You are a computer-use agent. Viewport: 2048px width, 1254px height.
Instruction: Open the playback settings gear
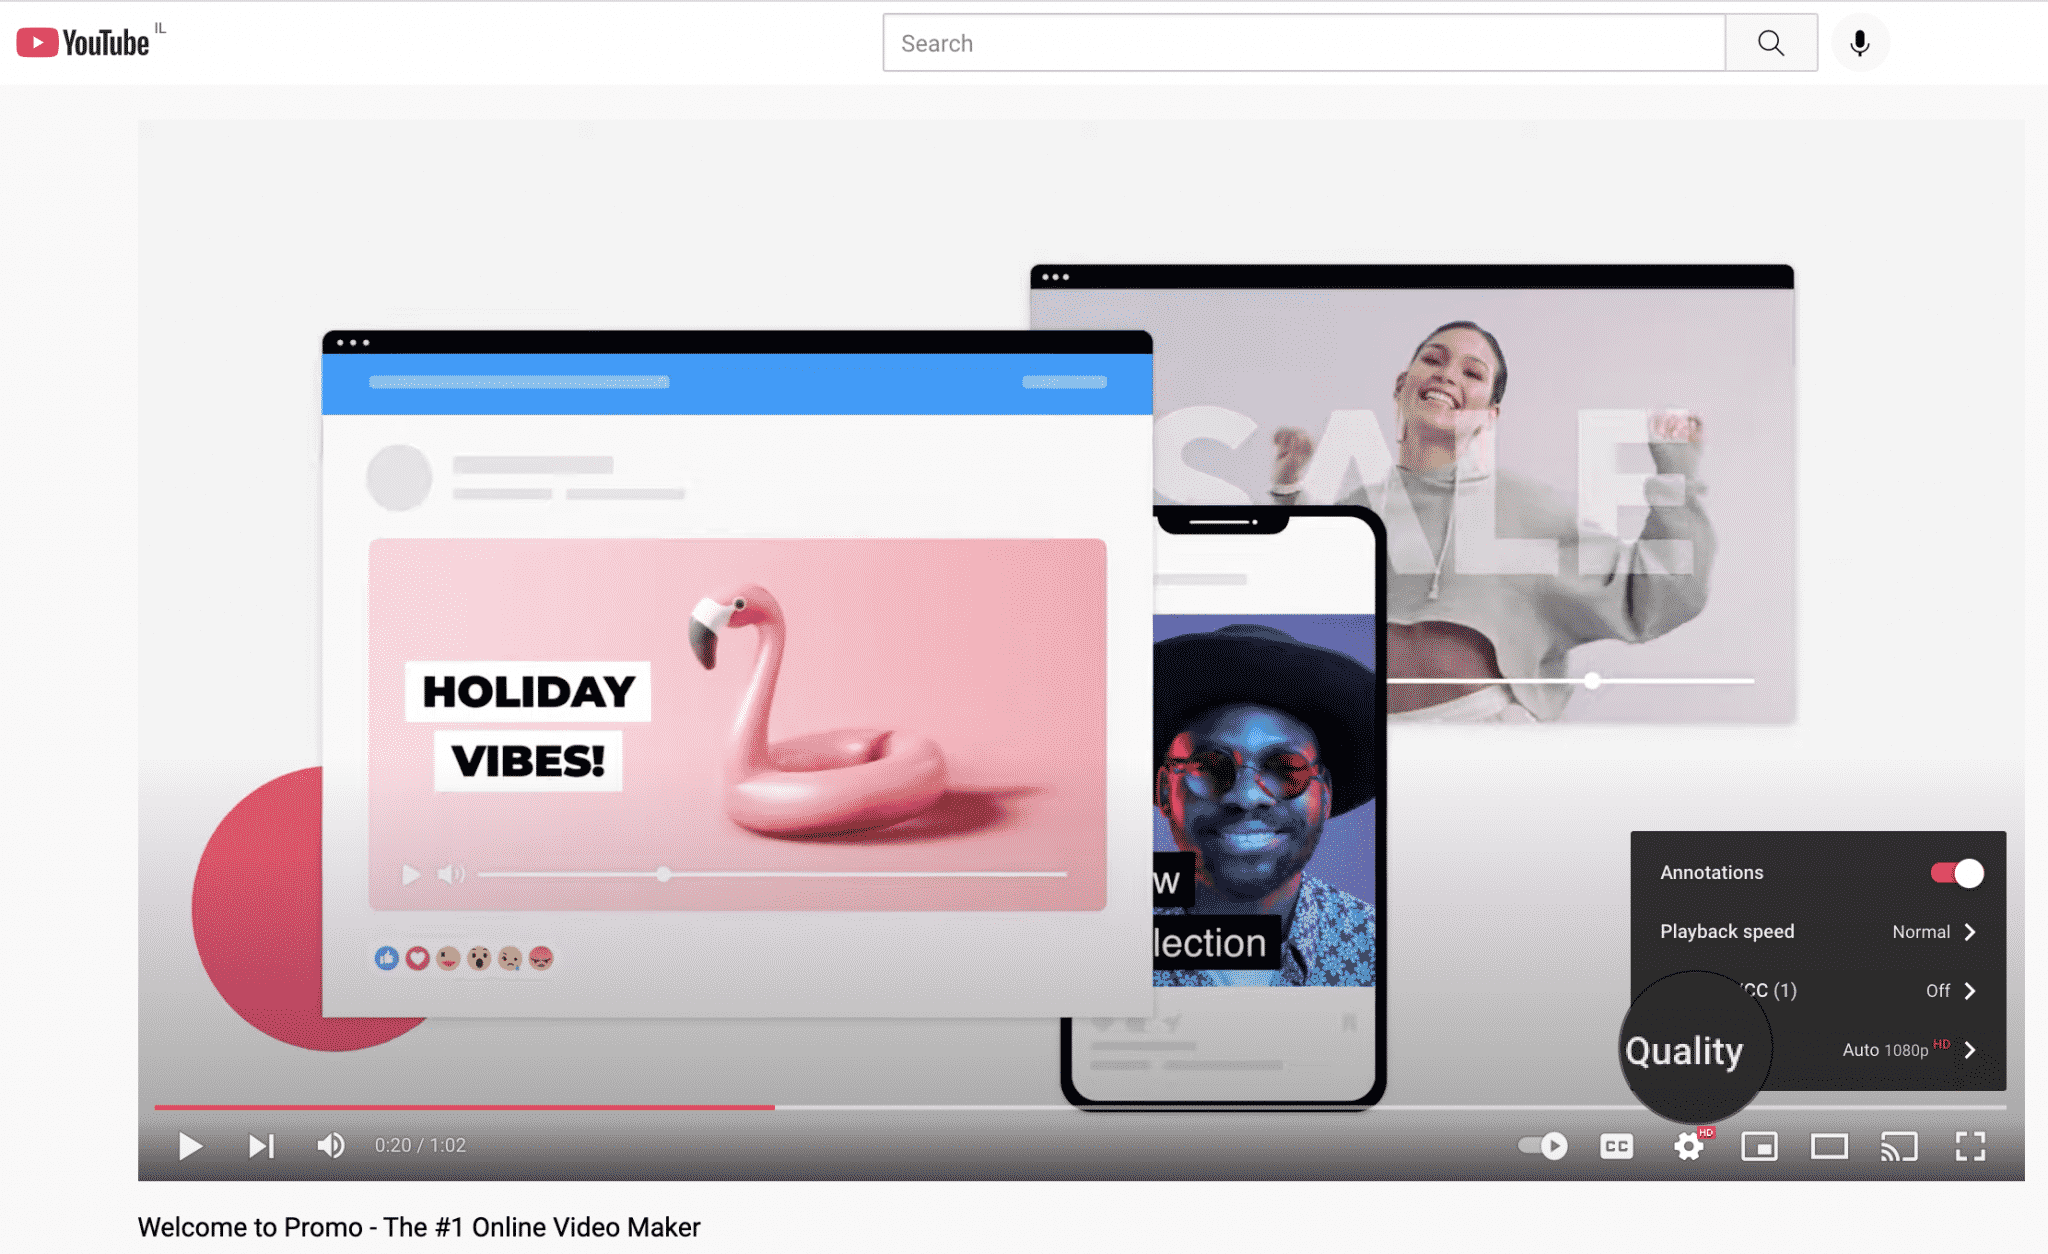coord(1690,1146)
